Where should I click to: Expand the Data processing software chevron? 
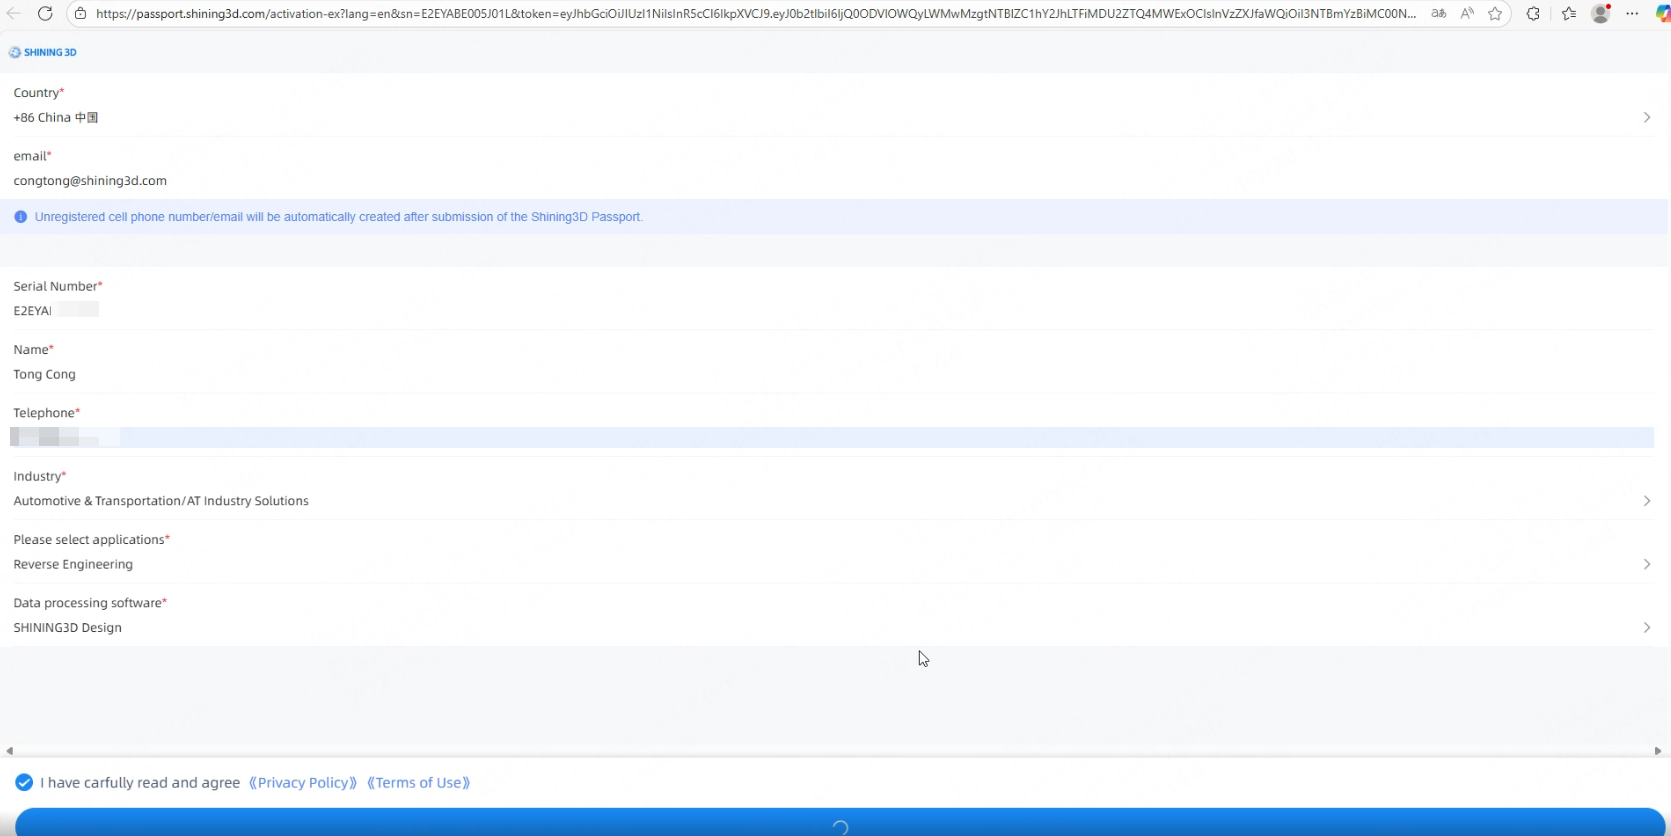(x=1647, y=628)
